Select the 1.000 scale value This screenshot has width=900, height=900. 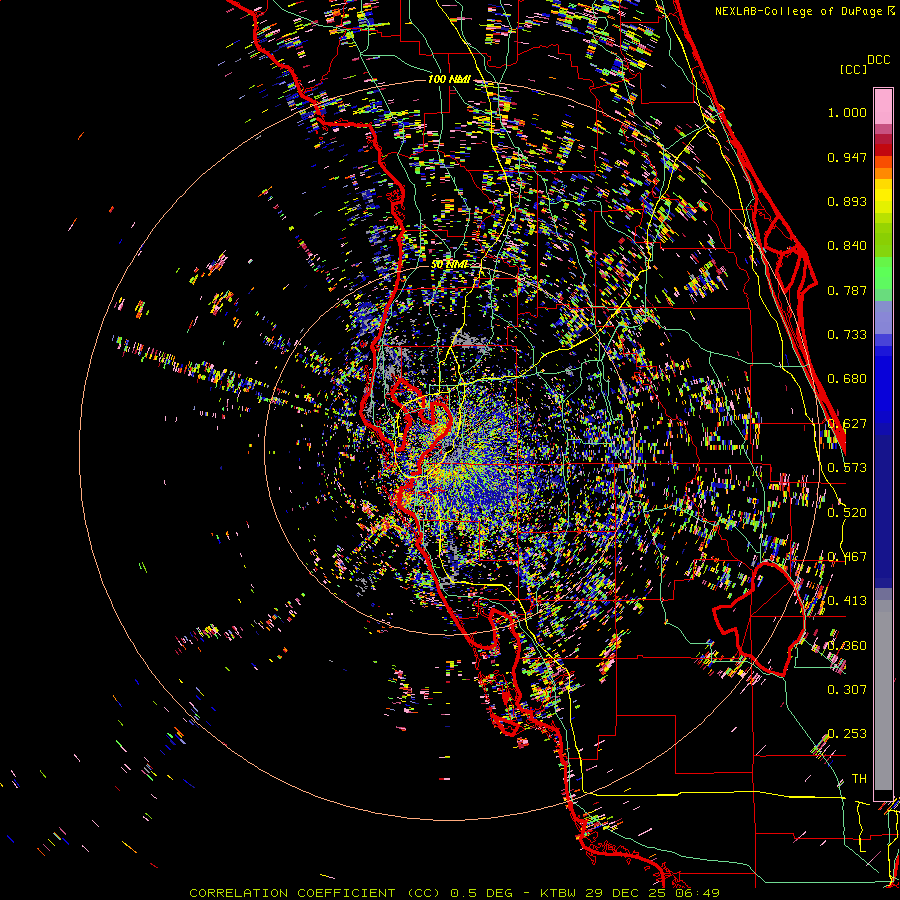[847, 112]
